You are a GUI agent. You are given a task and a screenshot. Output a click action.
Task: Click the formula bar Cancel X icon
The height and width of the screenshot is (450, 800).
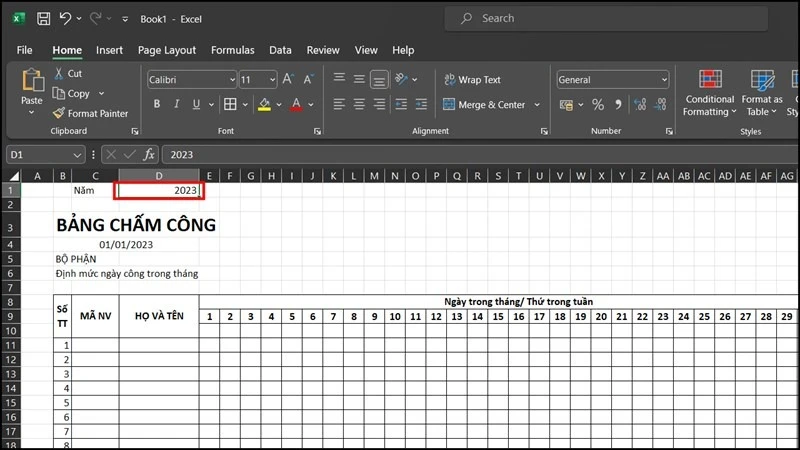tap(111, 154)
